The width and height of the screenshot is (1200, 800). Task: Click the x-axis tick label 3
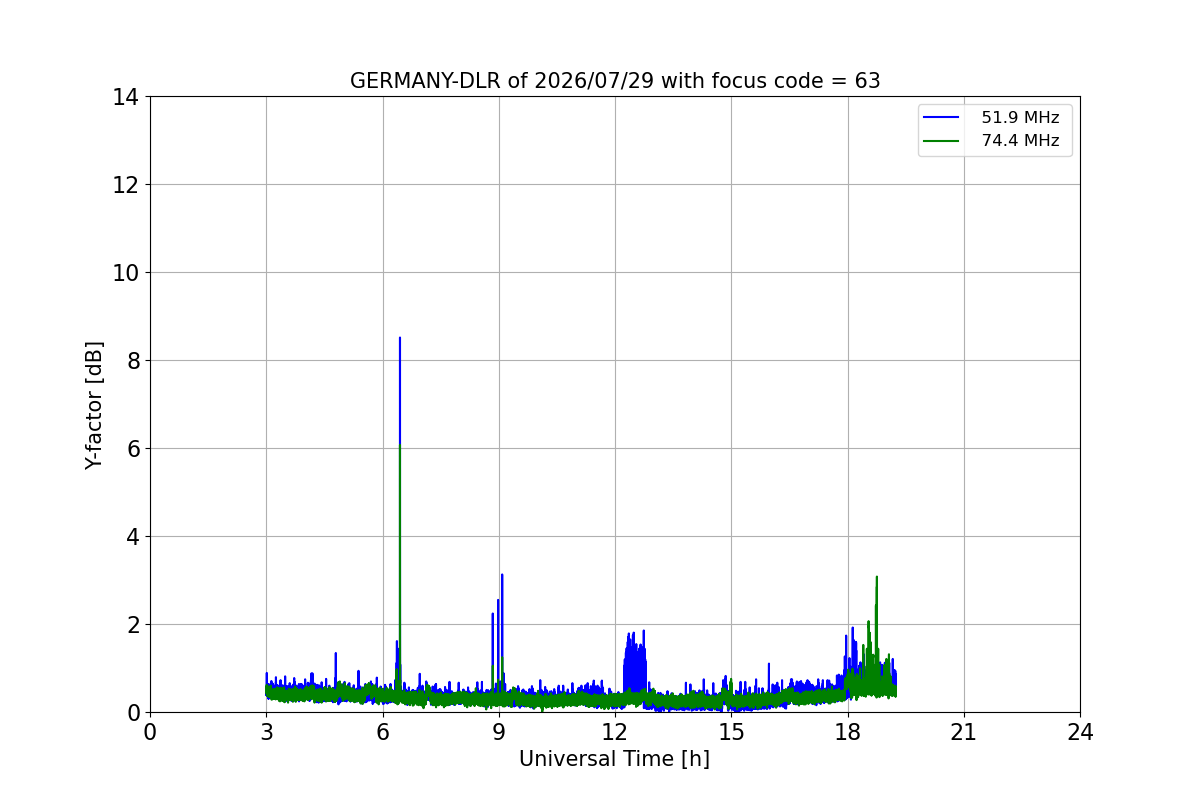click(x=266, y=732)
